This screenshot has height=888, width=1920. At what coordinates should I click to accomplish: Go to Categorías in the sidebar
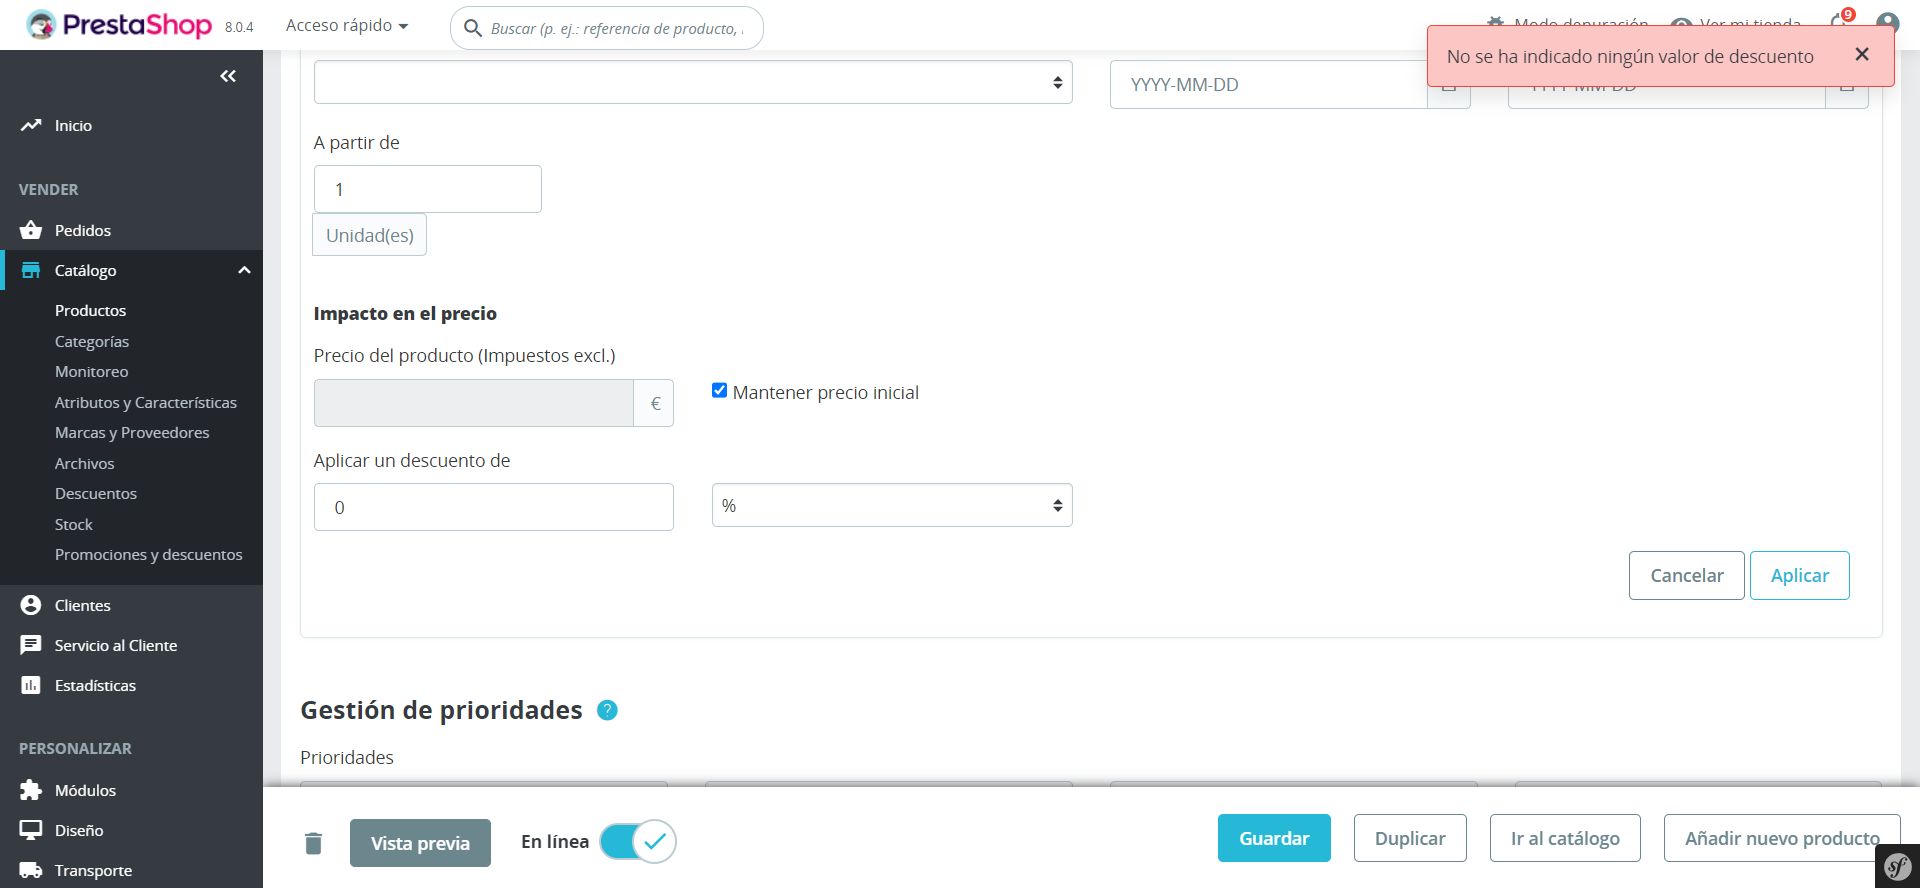(x=92, y=341)
